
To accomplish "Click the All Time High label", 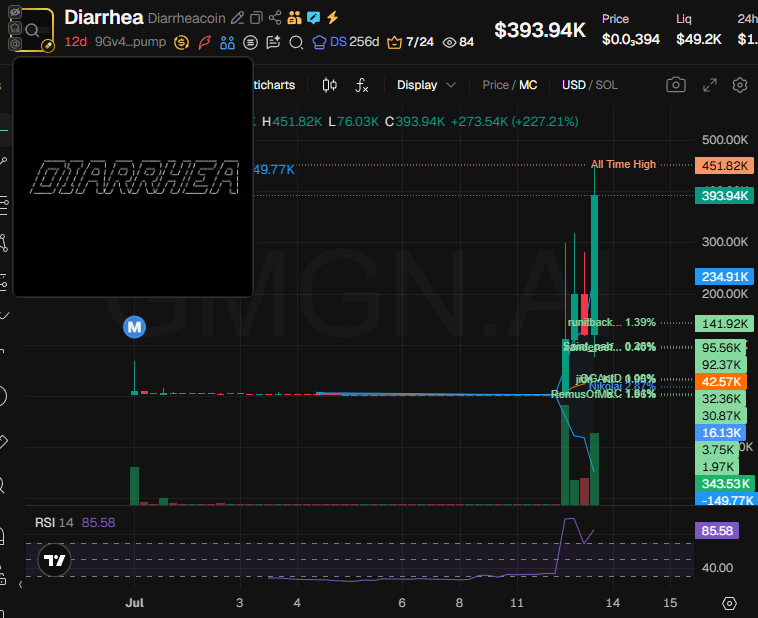I will click(624, 164).
